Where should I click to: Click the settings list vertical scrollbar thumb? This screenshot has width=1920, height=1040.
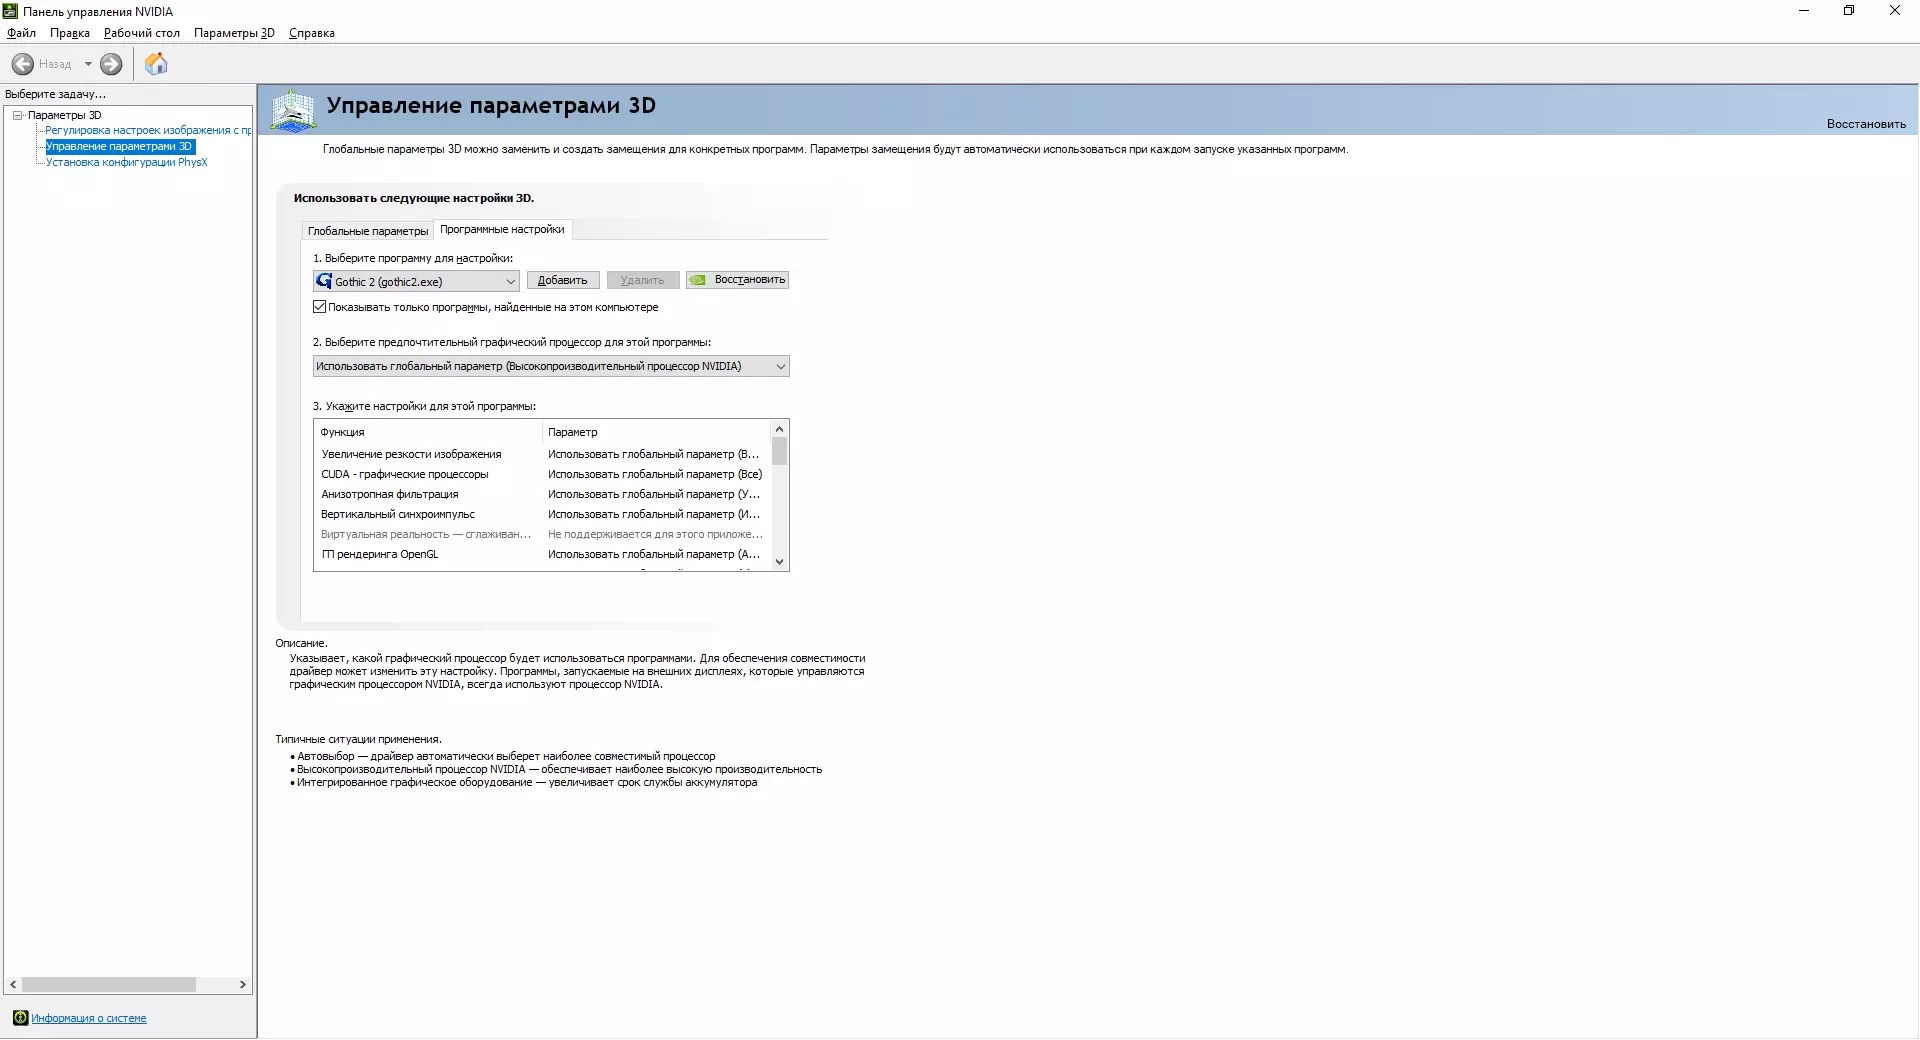pos(780,452)
